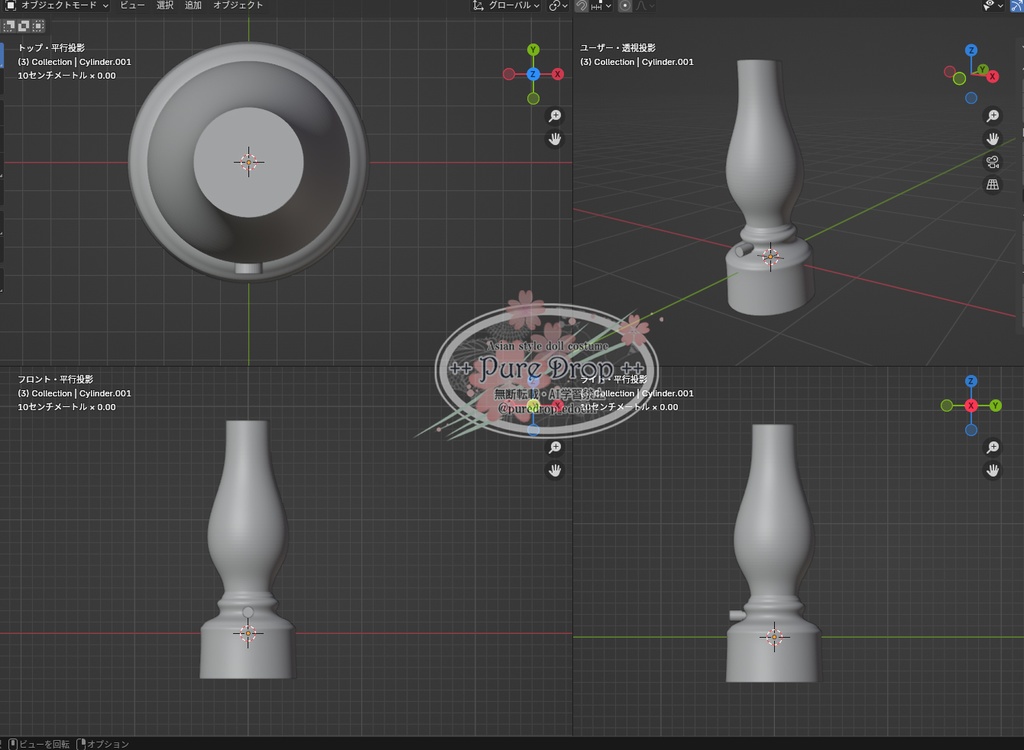Open the proportional editing falloff dropdown
The width and height of the screenshot is (1024, 750).
pos(645,5)
